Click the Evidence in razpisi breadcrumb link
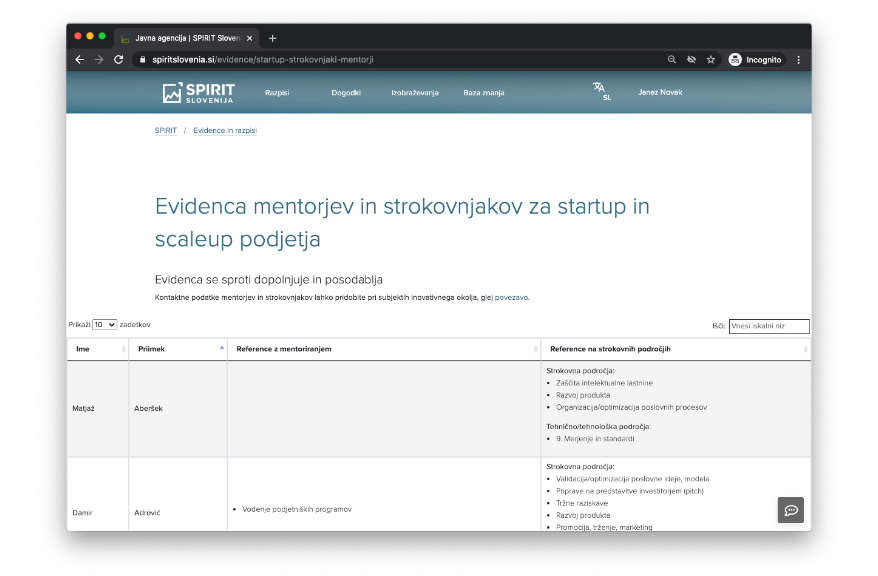Viewport: 878px width, 576px height. pyautogui.click(x=225, y=130)
